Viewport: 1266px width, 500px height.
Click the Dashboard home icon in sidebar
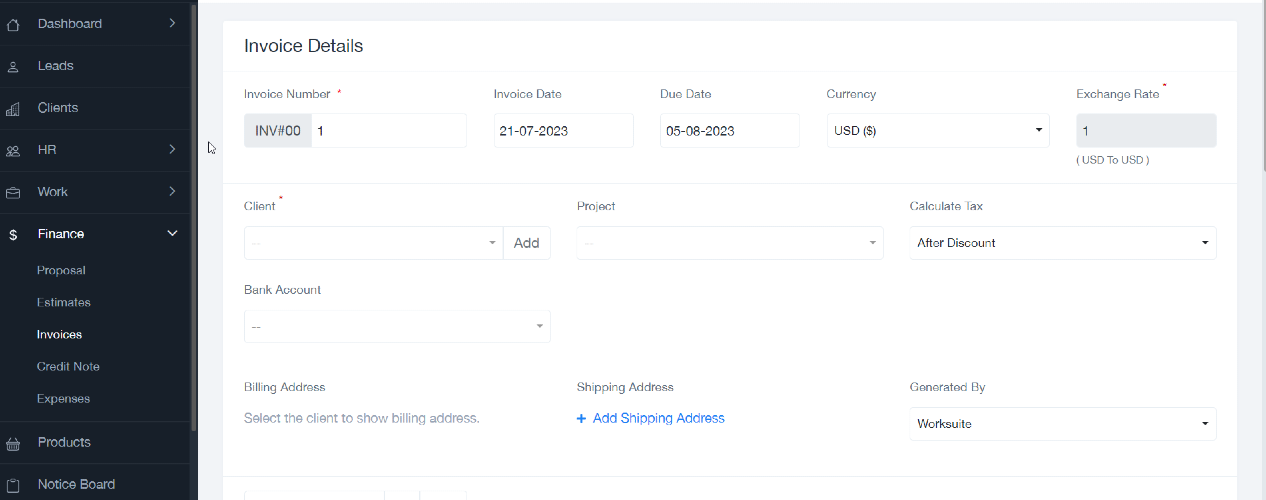click(13, 24)
